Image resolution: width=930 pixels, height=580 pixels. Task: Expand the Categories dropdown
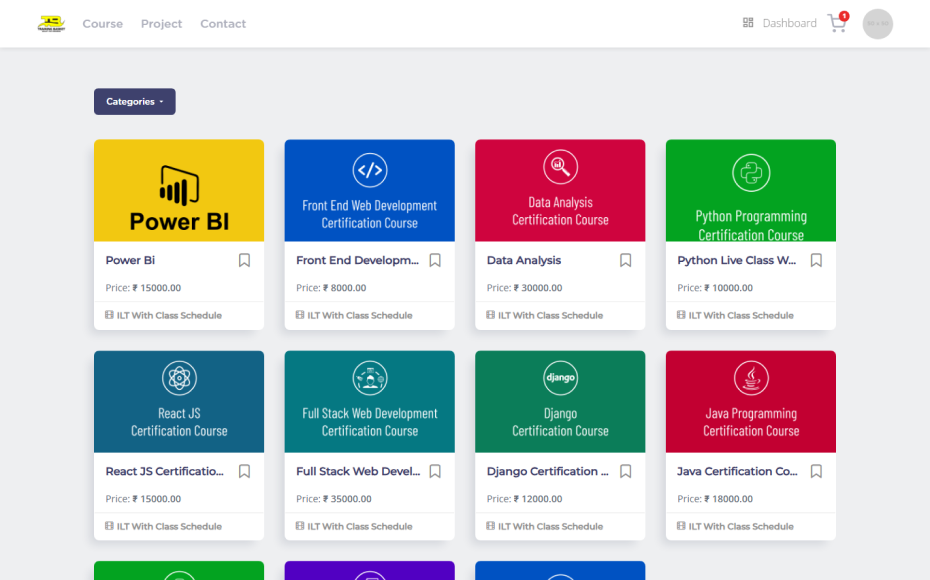pos(135,101)
